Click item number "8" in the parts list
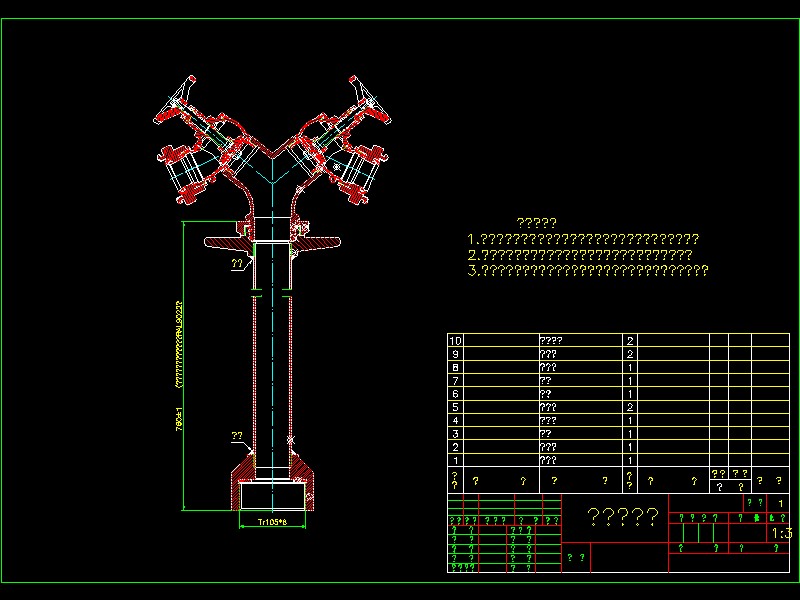The height and width of the screenshot is (600, 800). [x=455, y=367]
